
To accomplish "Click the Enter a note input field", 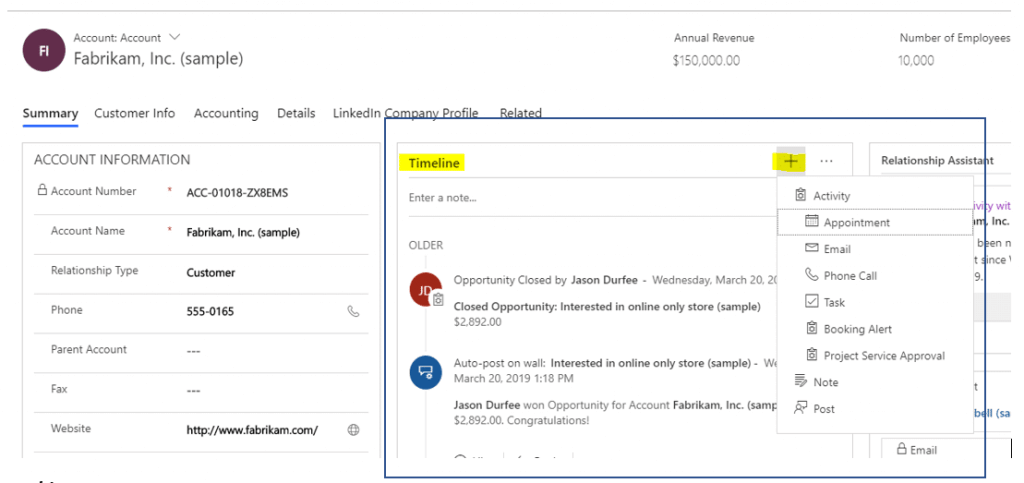I will (580, 198).
